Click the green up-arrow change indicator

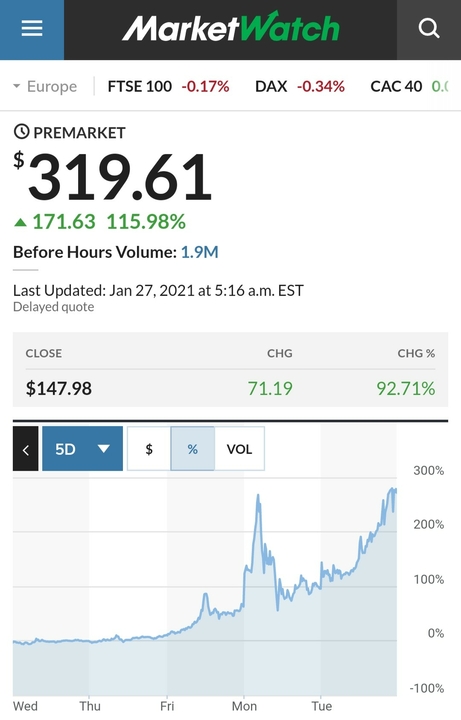click(20, 223)
